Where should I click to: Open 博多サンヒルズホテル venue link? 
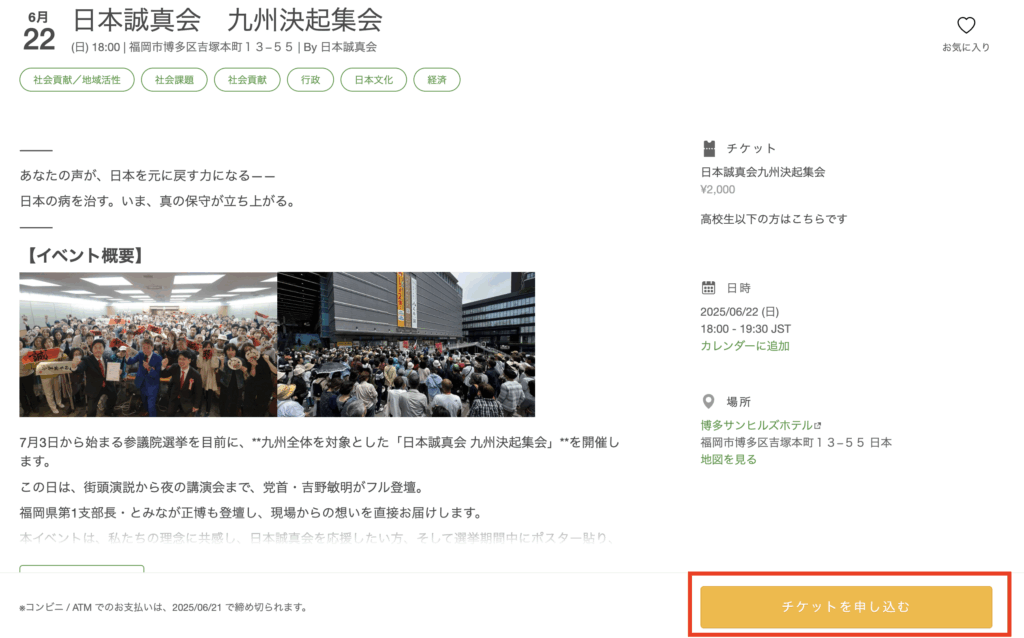pos(756,425)
